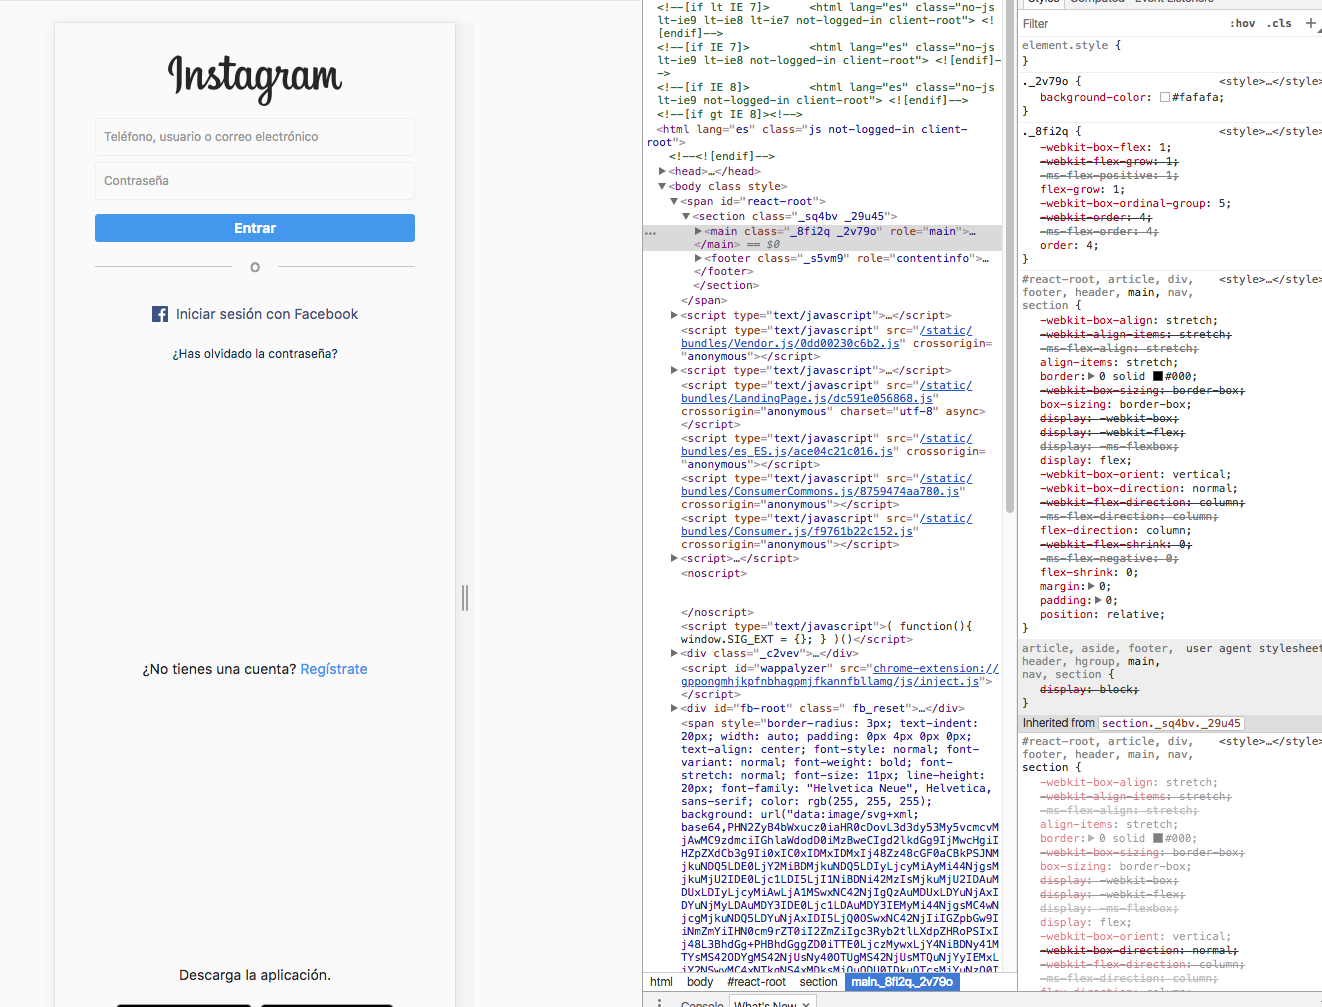Select the #react-root breadcrumb item
Image resolution: width=1322 pixels, height=1007 pixels.
click(x=757, y=982)
